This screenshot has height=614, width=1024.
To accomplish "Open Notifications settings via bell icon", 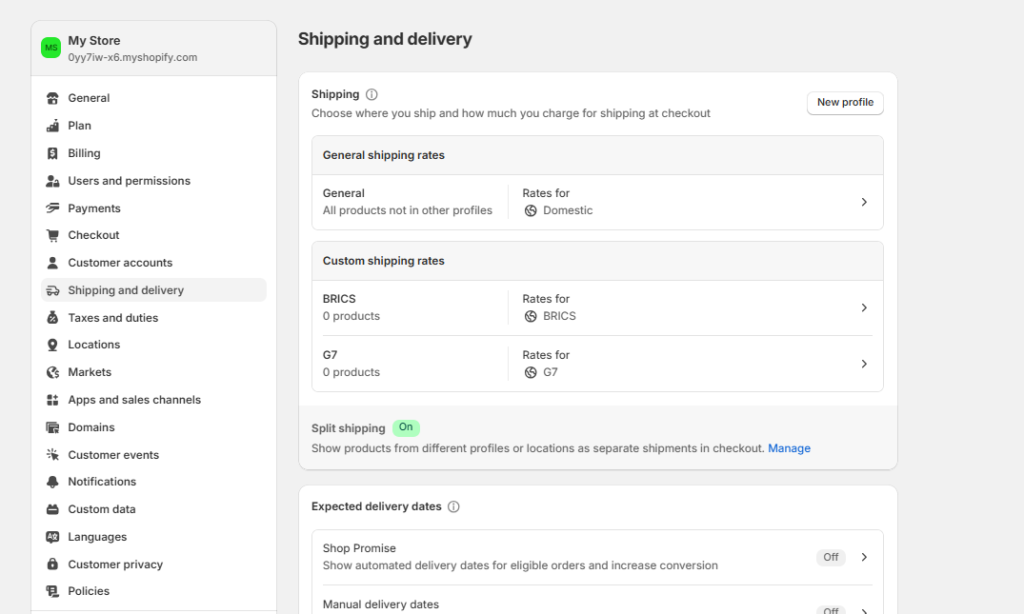I will (52, 481).
